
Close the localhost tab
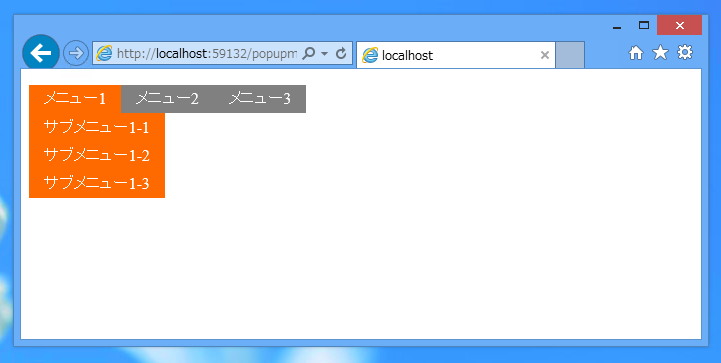tap(545, 55)
